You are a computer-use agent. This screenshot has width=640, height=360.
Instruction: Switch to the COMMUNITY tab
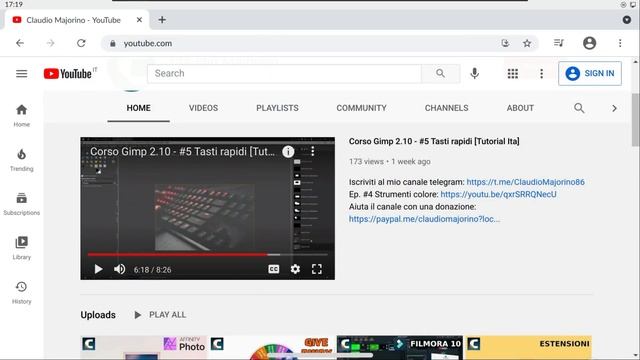[361, 108]
